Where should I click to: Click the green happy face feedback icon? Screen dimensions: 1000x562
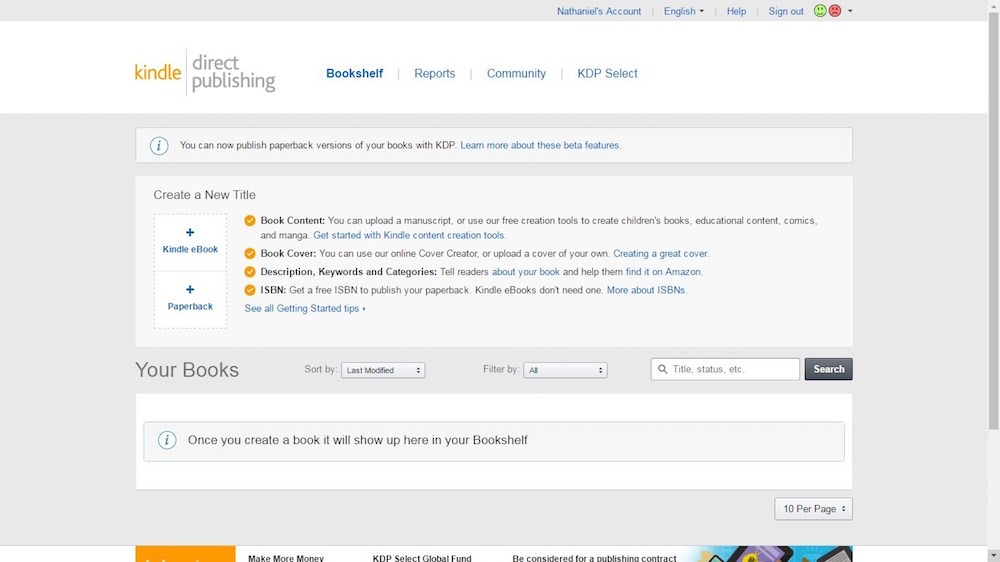click(820, 11)
